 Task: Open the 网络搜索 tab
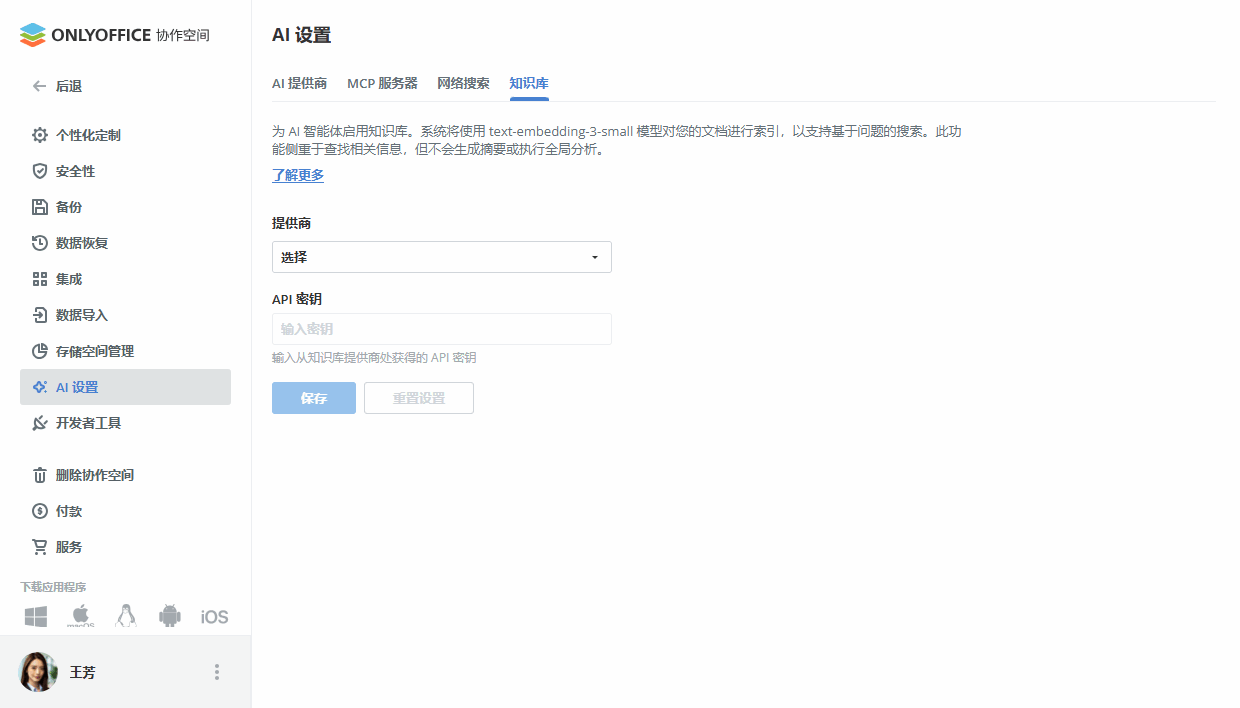point(463,84)
